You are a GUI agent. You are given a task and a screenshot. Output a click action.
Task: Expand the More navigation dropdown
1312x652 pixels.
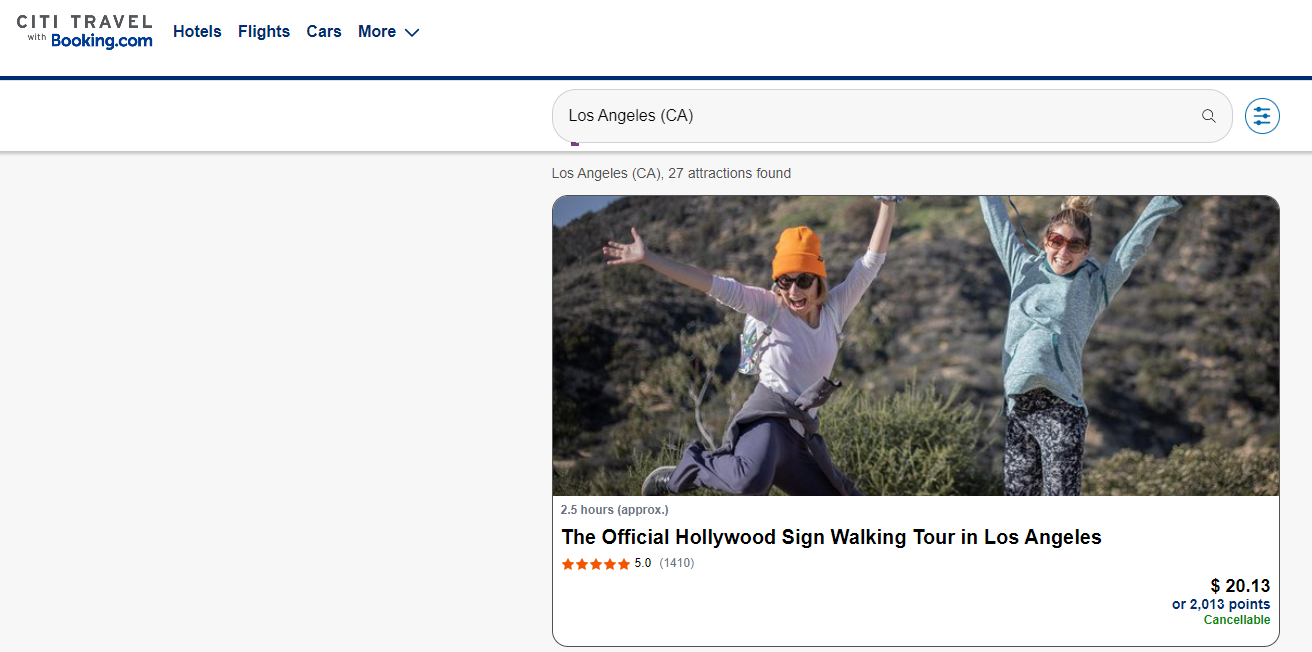(x=388, y=31)
